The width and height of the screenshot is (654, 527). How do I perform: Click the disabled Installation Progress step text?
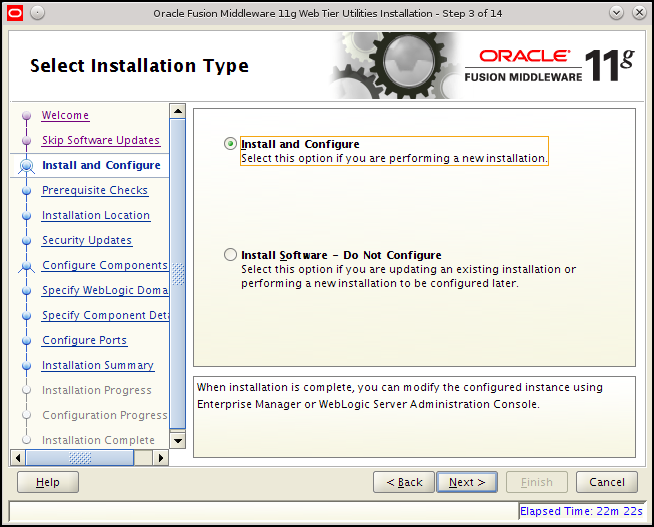(x=97, y=390)
